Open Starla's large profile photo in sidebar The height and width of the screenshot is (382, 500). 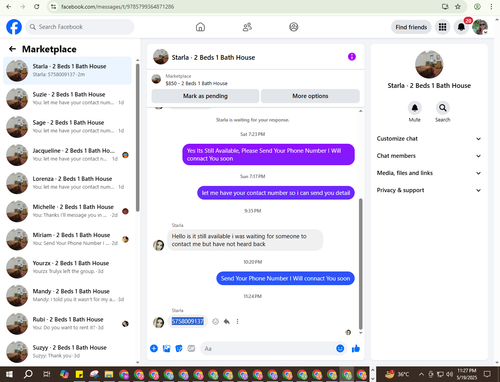coord(429,64)
